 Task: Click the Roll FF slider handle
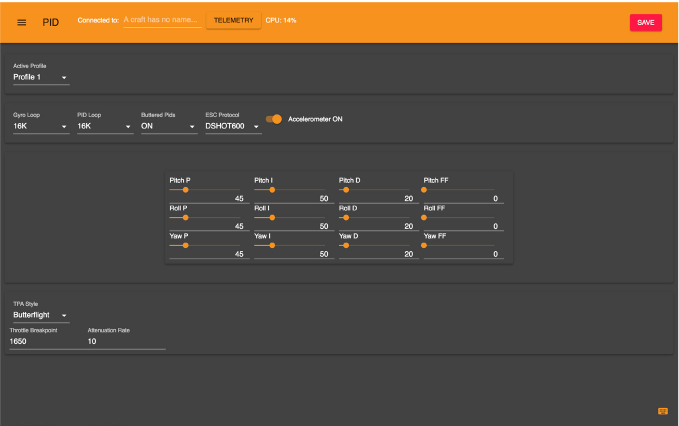point(424,217)
